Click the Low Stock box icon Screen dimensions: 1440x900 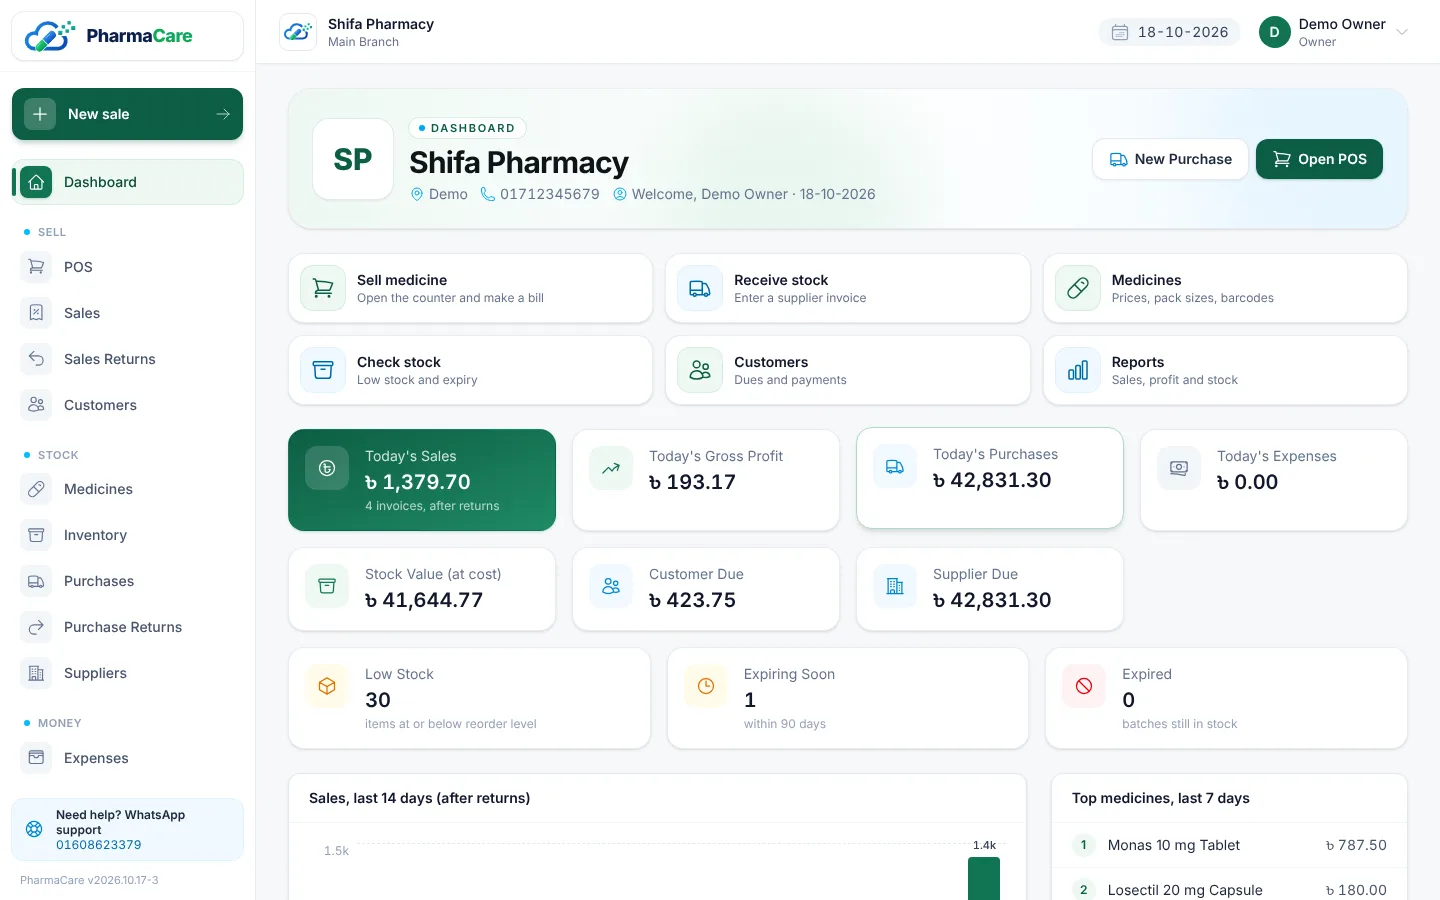(327, 686)
